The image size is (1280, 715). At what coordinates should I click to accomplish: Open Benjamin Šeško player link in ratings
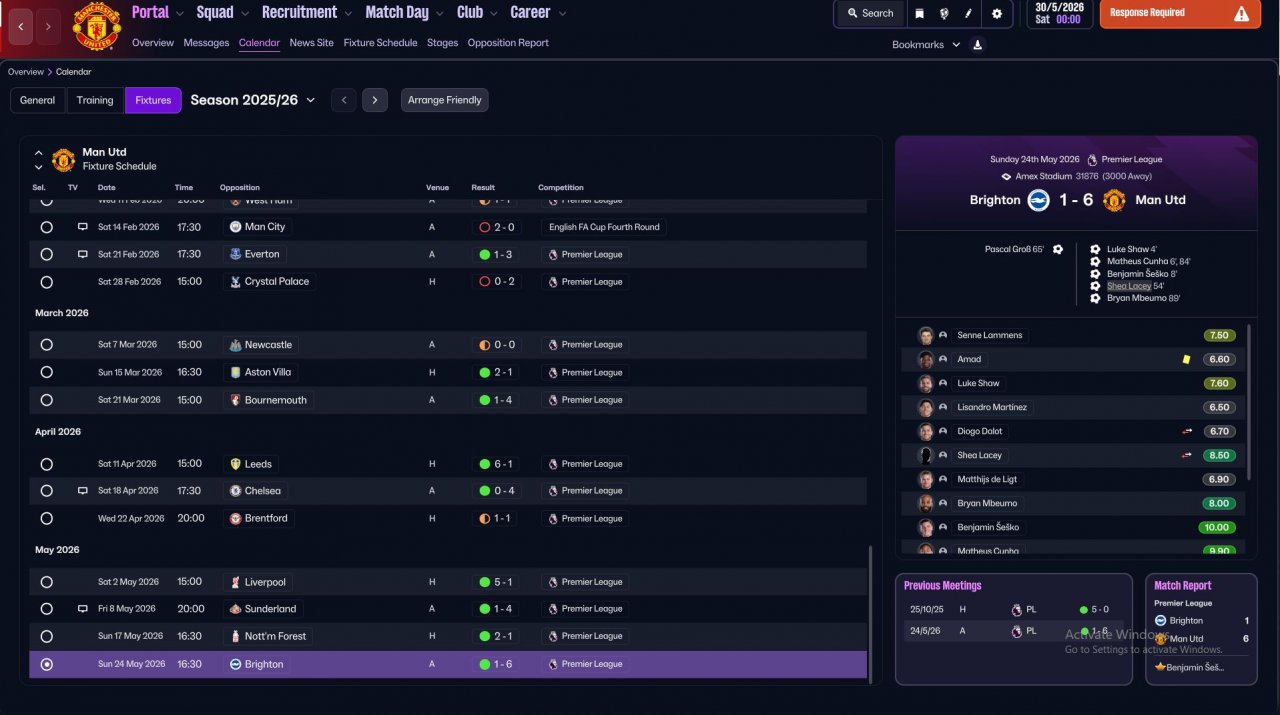(x=987, y=527)
